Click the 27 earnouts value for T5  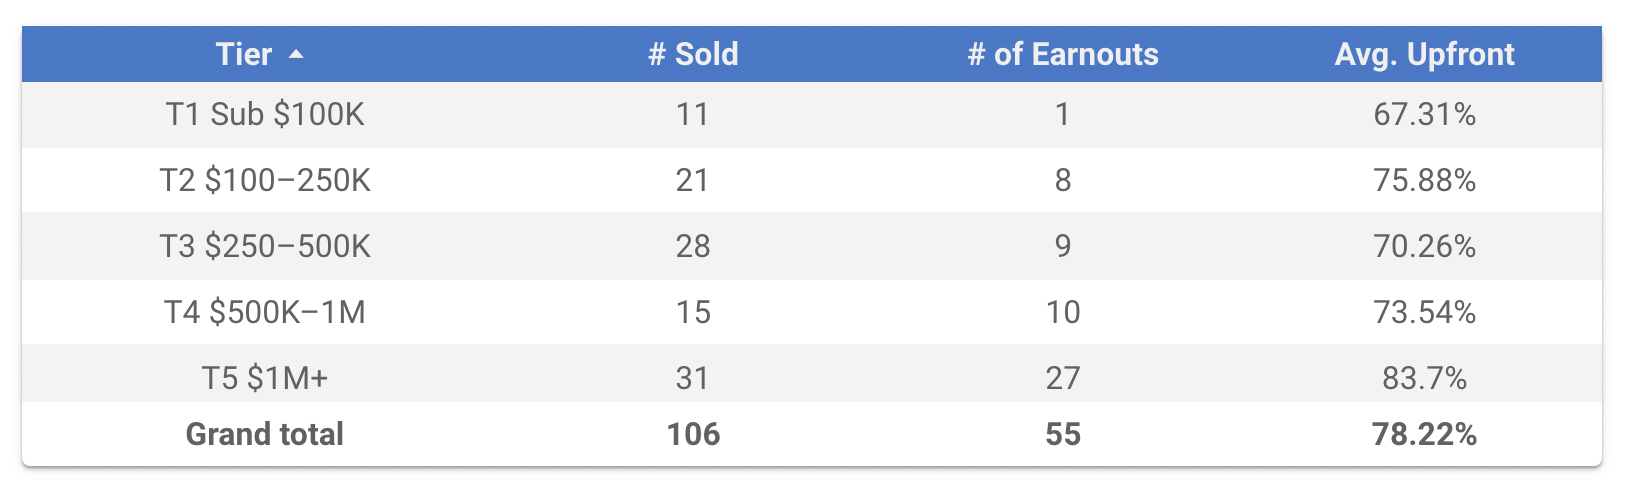click(x=1062, y=378)
